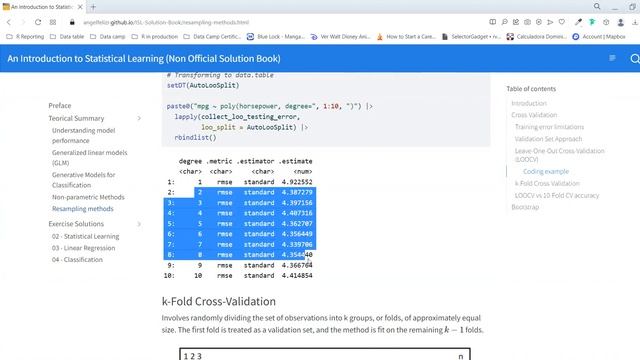The image size is (640, 360).
Task: Jump to Cross Validation in the table of contents
Action: click(534, 115)
